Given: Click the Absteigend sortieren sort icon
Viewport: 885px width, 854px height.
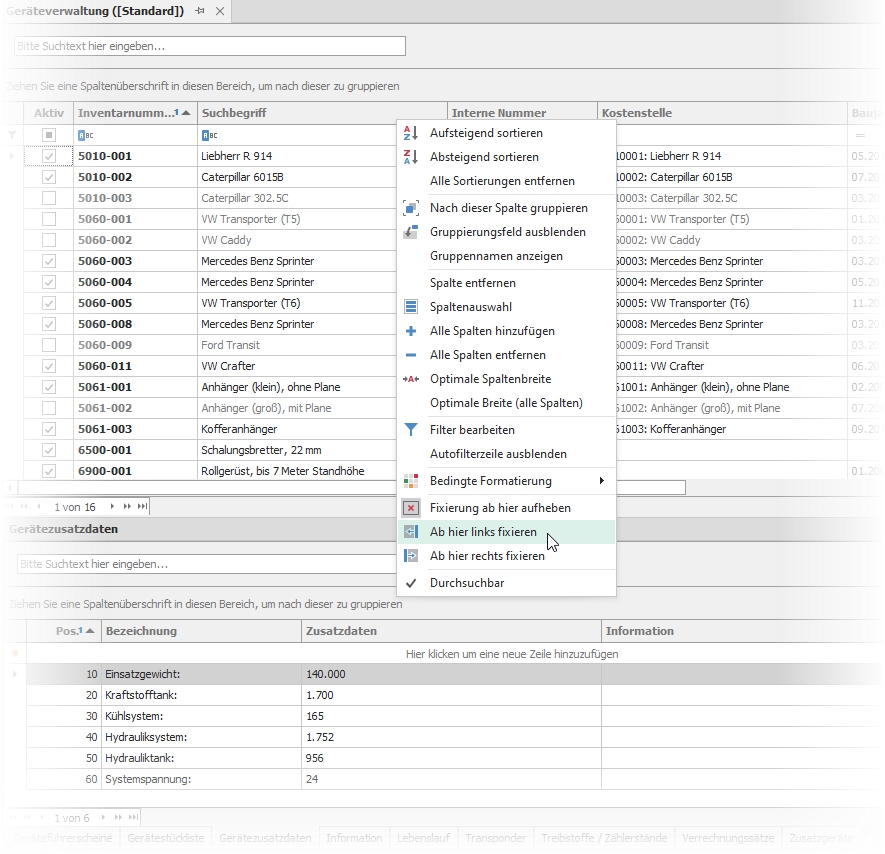Looking at the screenshot, I should tap(410, 157).
